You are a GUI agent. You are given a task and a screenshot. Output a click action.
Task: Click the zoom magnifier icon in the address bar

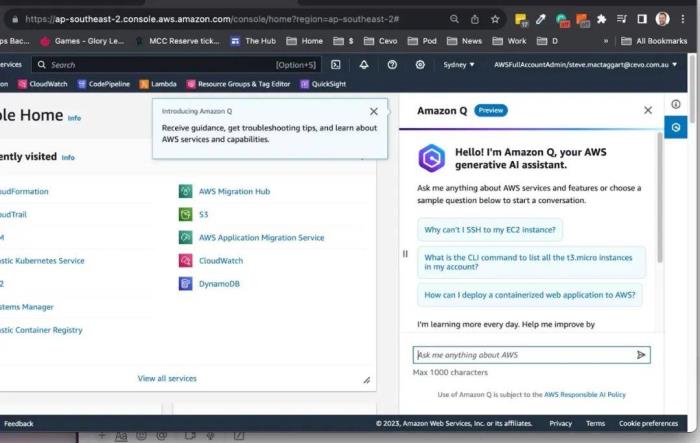click(x=454, y=19)
